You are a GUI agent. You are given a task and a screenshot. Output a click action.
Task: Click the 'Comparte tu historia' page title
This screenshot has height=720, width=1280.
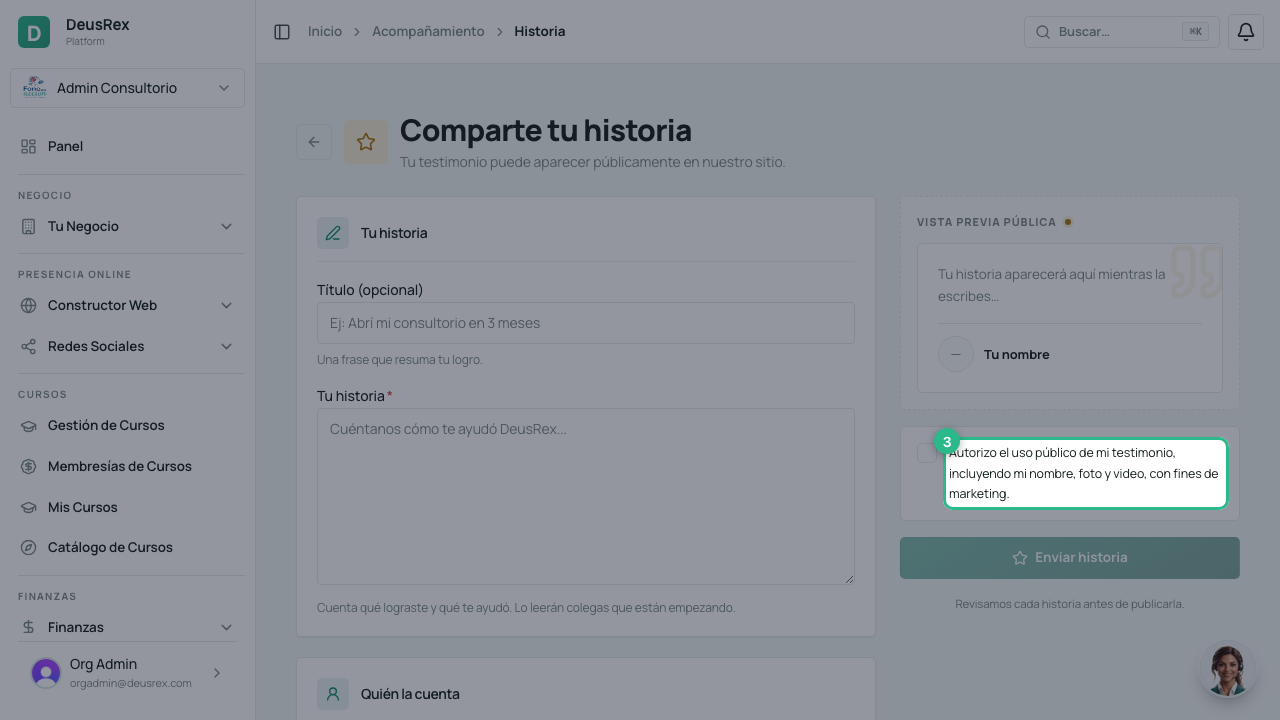[546, 131]
